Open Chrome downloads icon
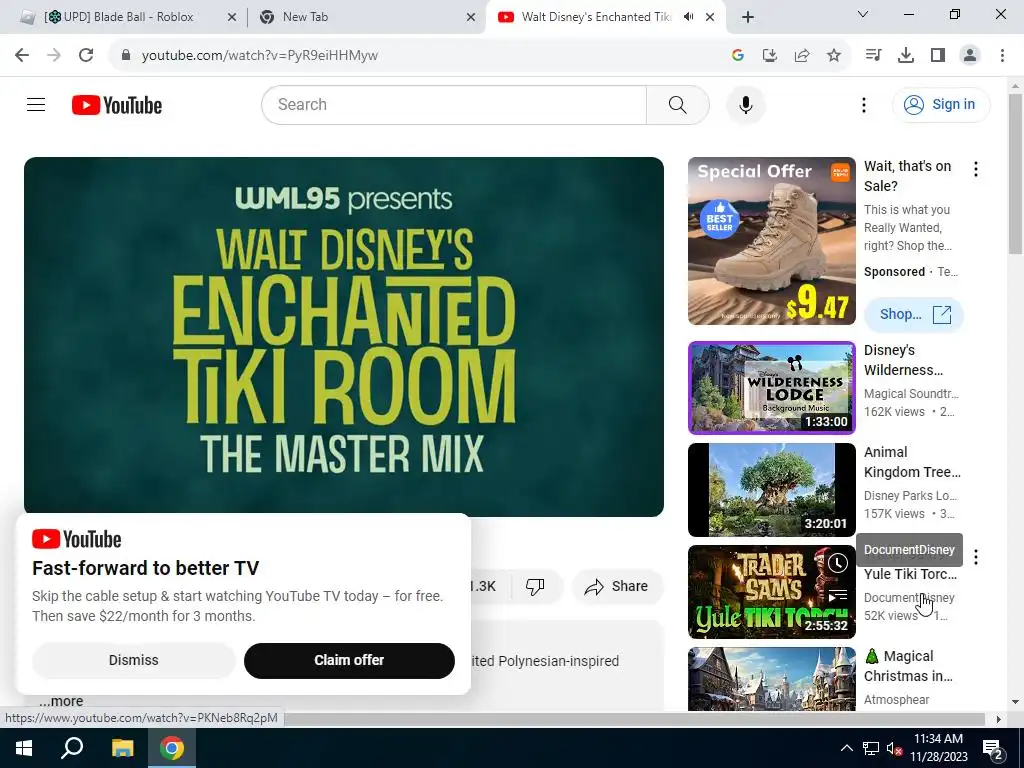This screenshot has height=768, width=1024. pos(905,55)
